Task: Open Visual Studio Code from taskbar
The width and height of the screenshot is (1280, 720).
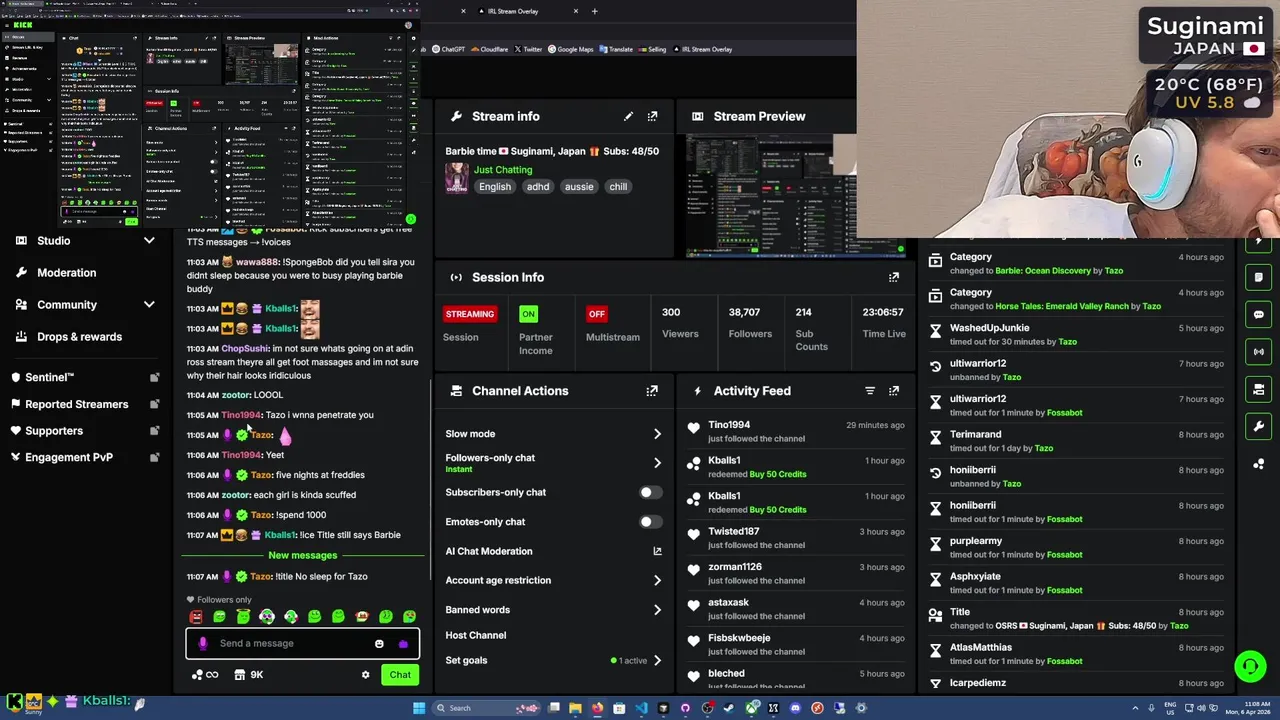Action: (641, 708)
